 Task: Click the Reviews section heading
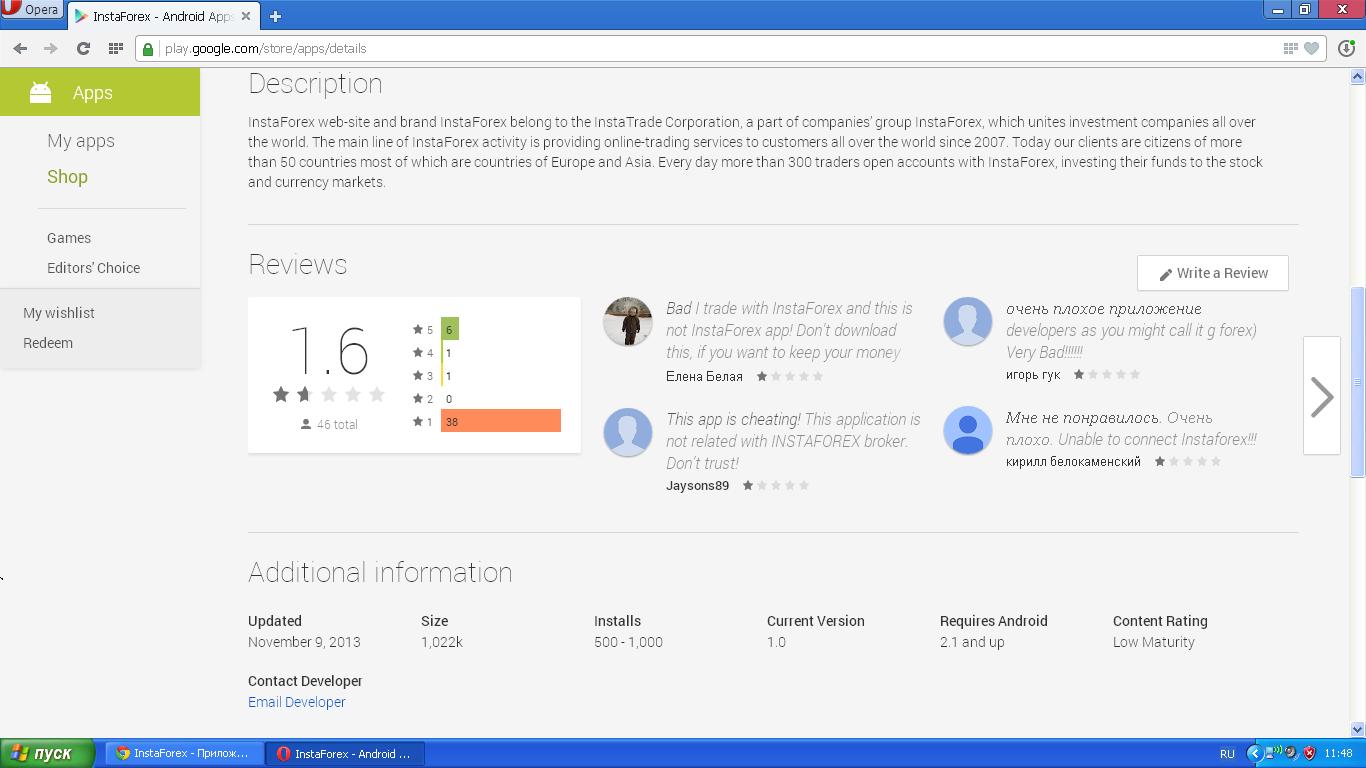[298, 265]
